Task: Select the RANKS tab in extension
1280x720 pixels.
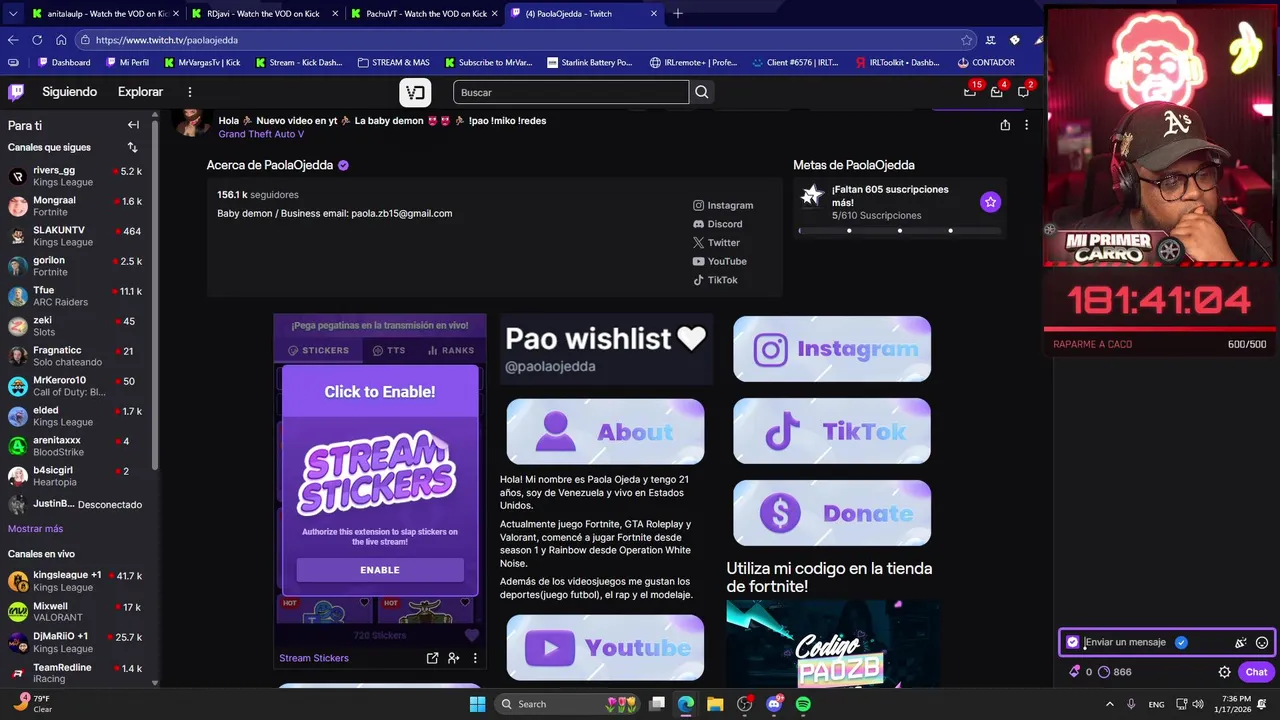Action: [x=451, y=351]
